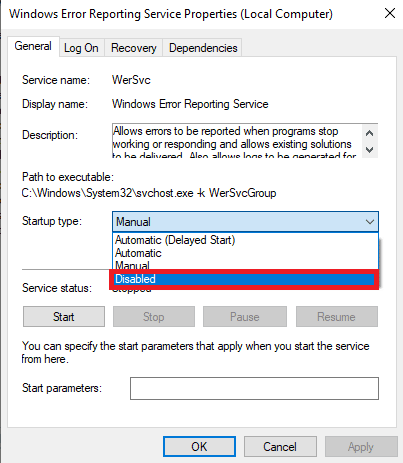Close the service properties dialog
Viewport: 403px width, 463px height.
tap(390, 14)
